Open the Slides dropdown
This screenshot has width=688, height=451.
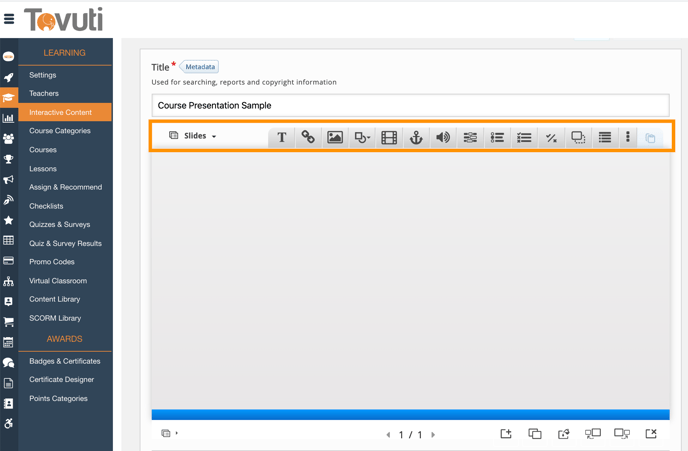click(x=193, y=136)
